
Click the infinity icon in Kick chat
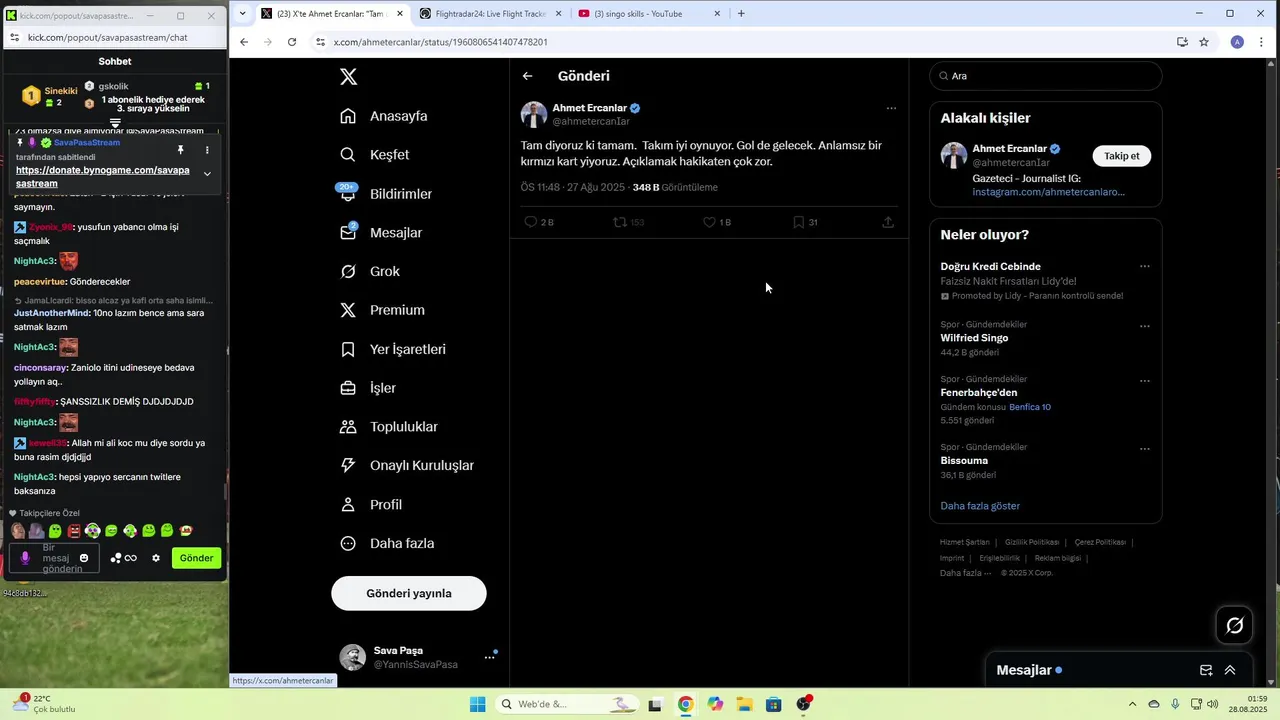[x=131, y=558]
